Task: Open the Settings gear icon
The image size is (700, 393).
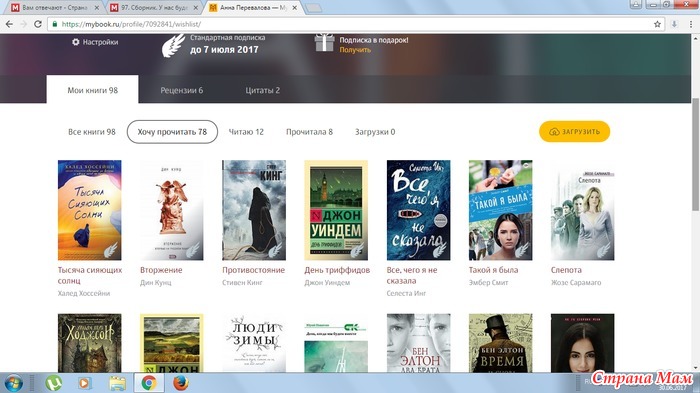Action: point(75,42)
